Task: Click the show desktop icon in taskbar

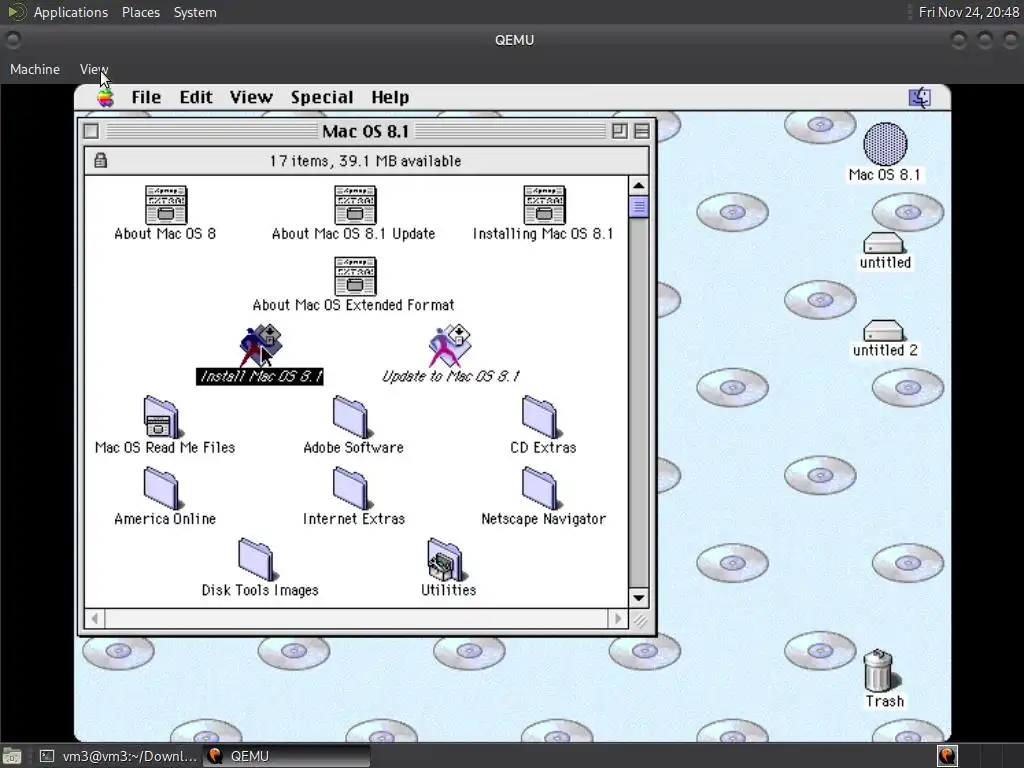Action: tap(12, 756)
